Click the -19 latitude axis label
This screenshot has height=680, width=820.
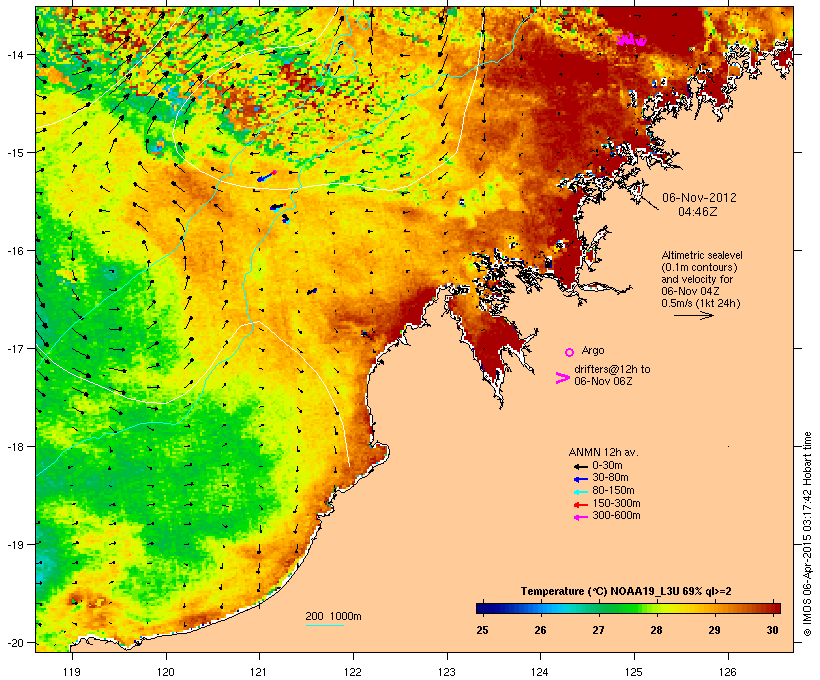(x=14, y=545)
